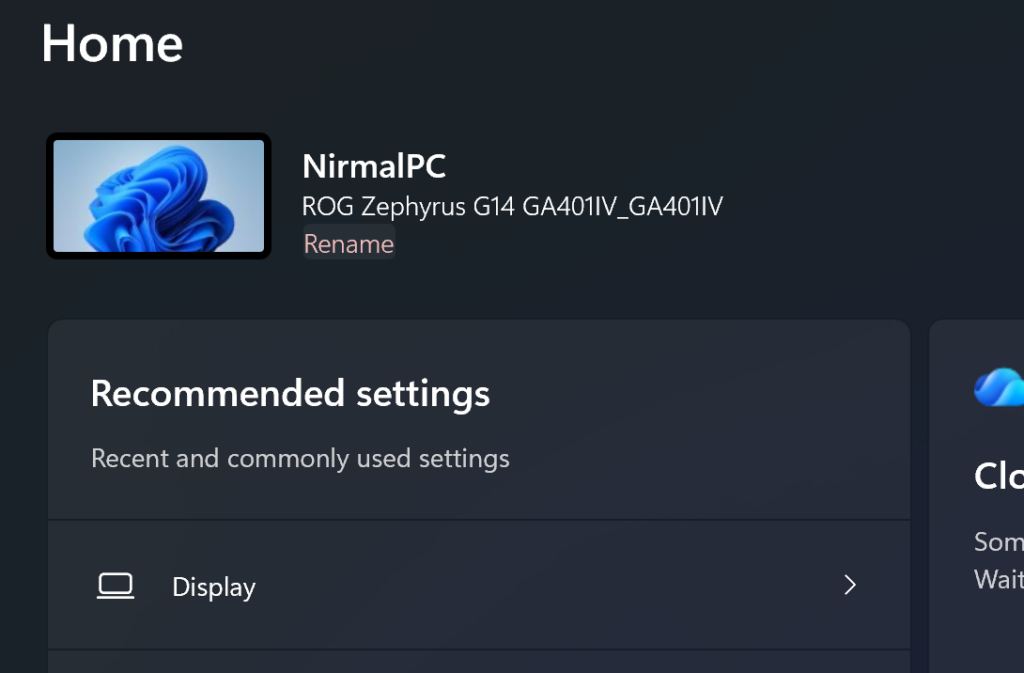Click the NirmalPC device name text
The height and width of the screenshot is (673, 1024).
point(374,166)
